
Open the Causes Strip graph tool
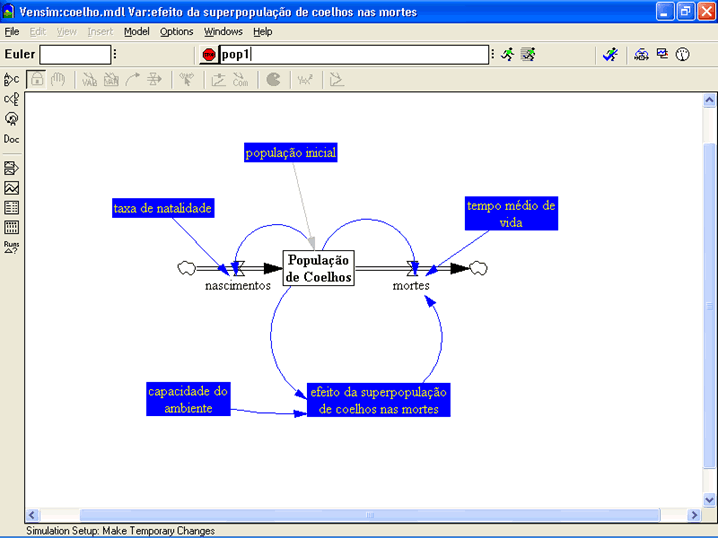point(12,167)
